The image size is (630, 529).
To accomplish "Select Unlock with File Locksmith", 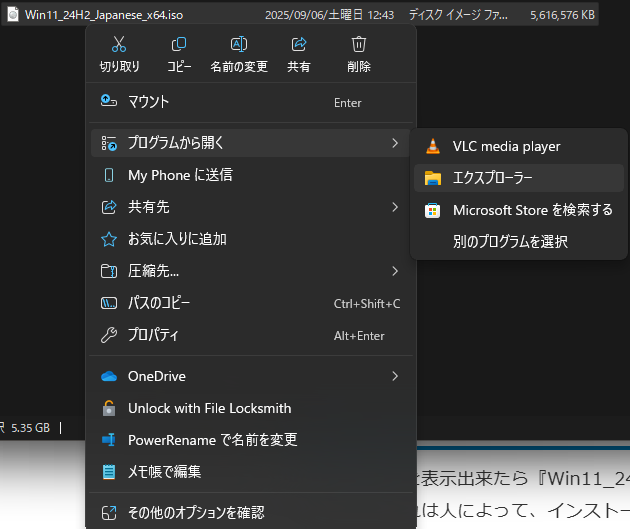I will pos(251,408).
